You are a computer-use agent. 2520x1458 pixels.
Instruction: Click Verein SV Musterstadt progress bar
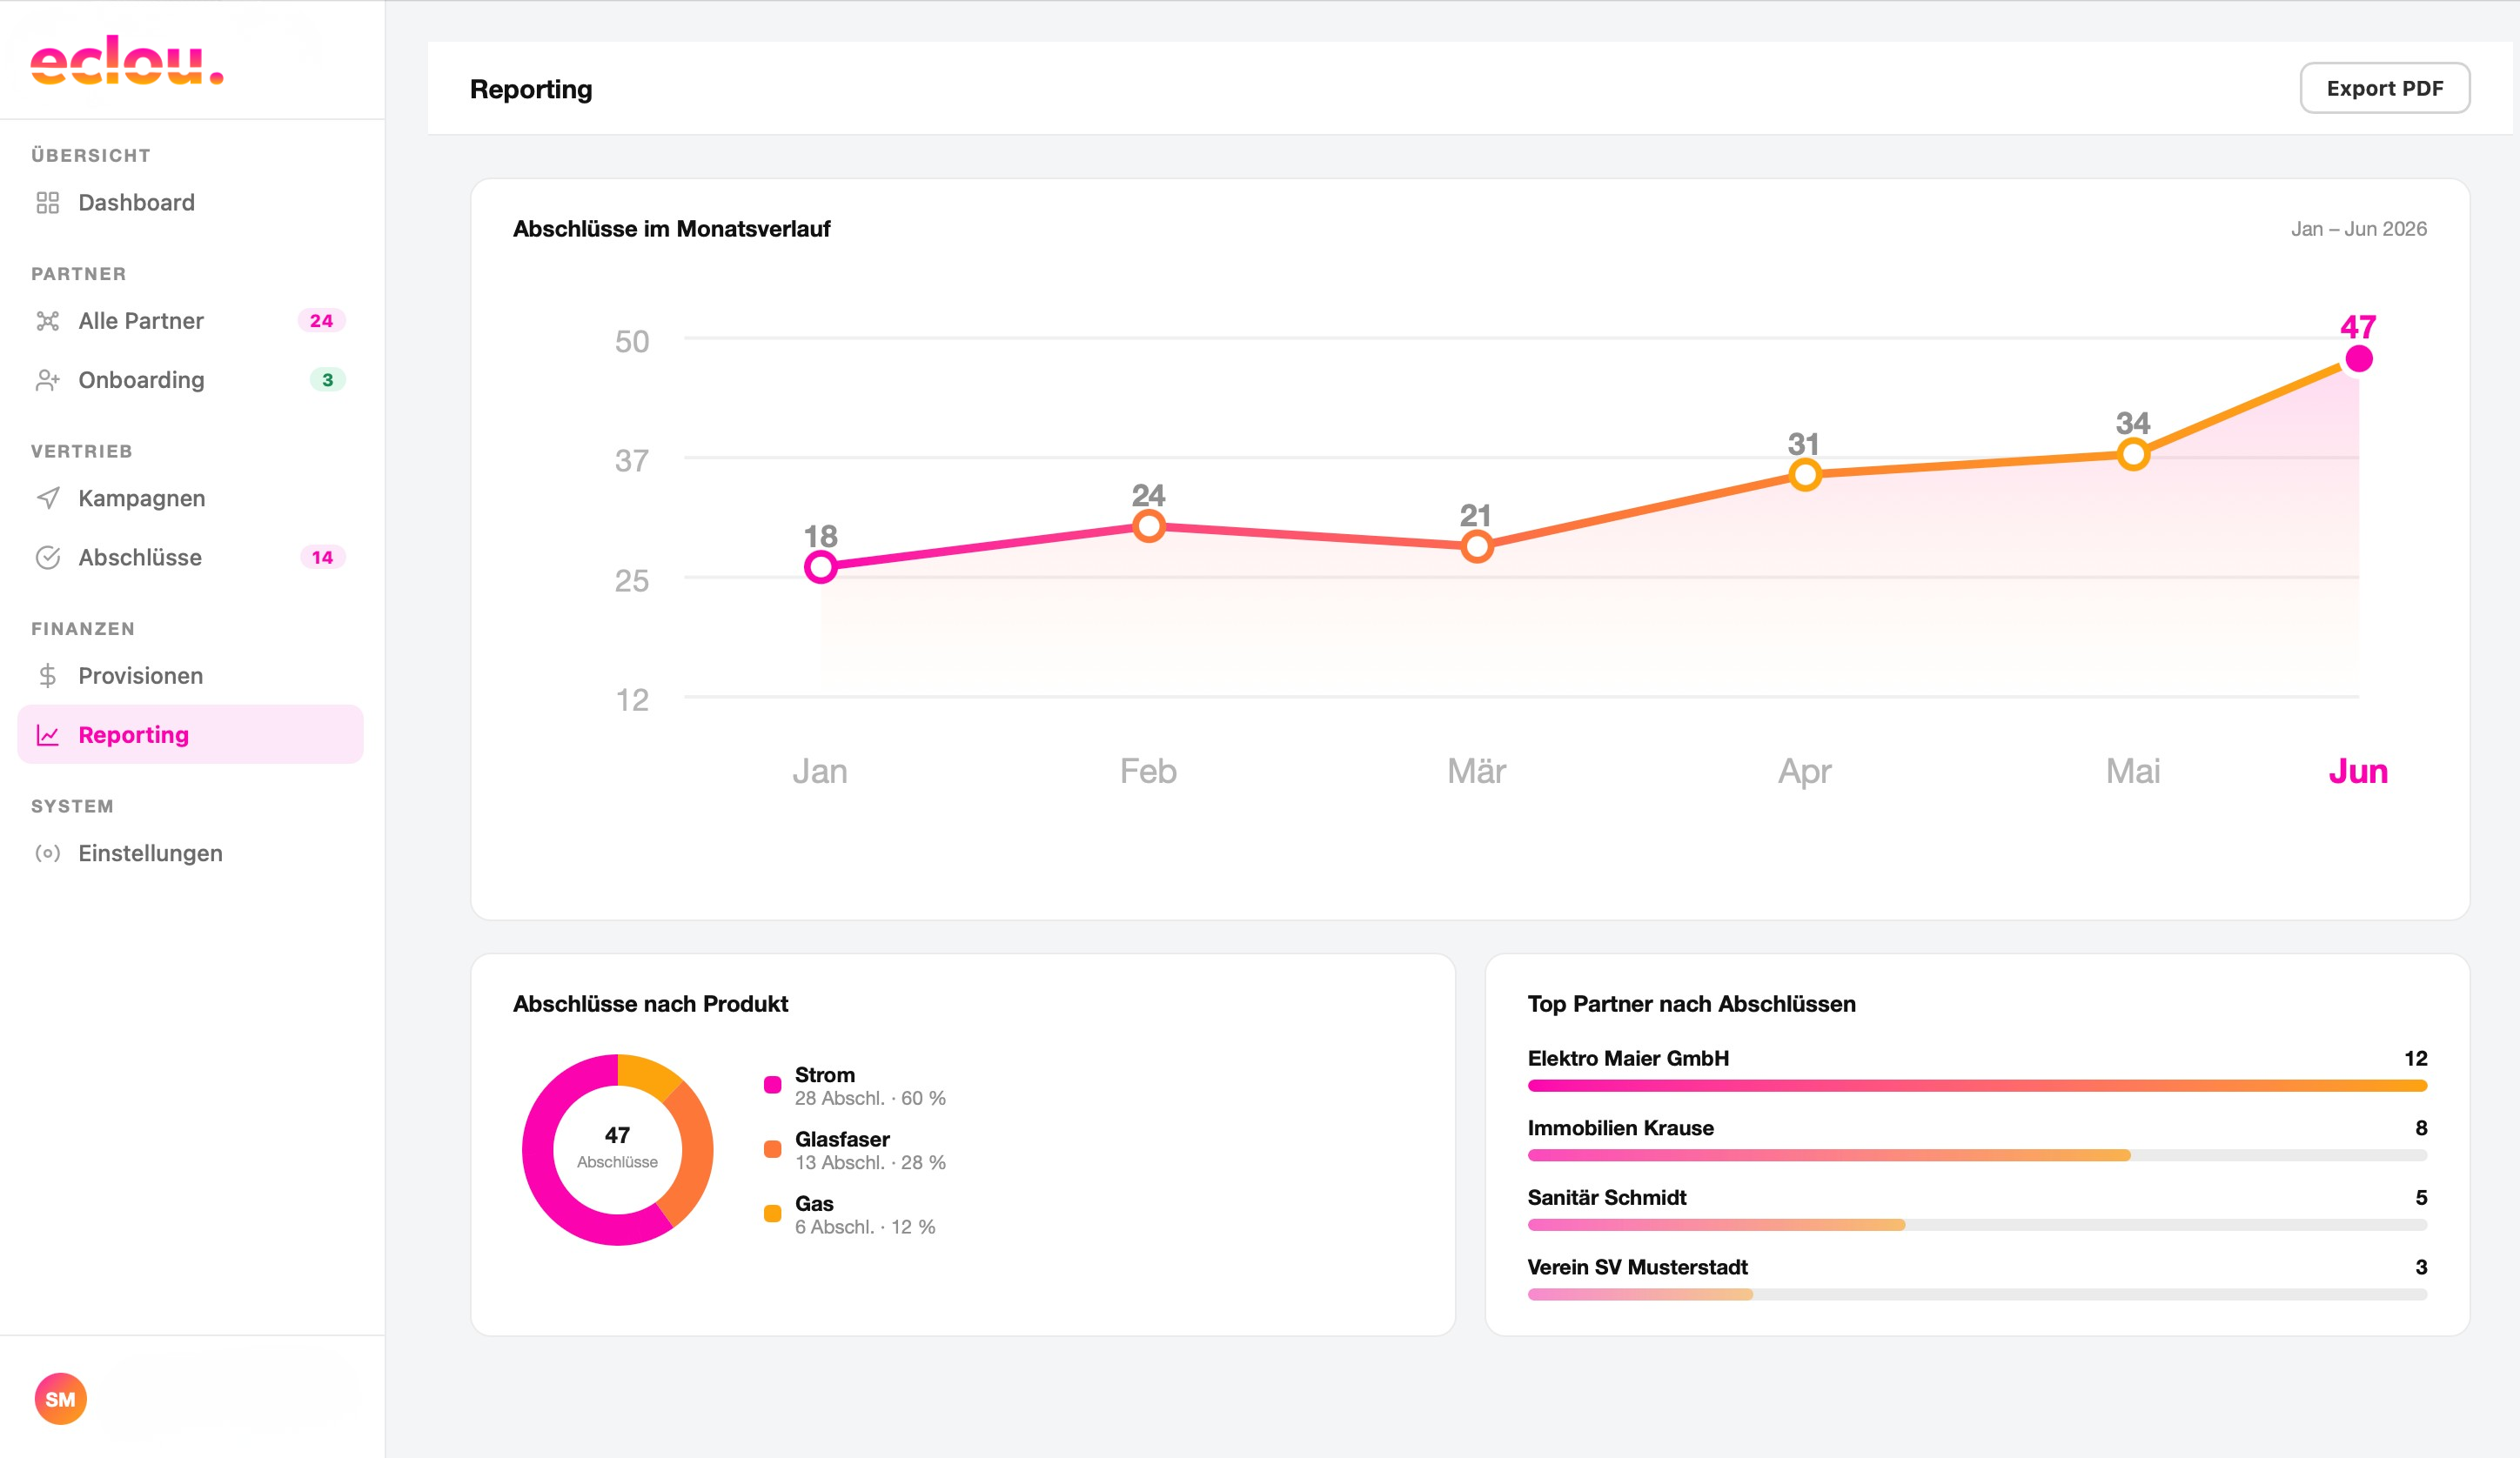(1977, 1294)
